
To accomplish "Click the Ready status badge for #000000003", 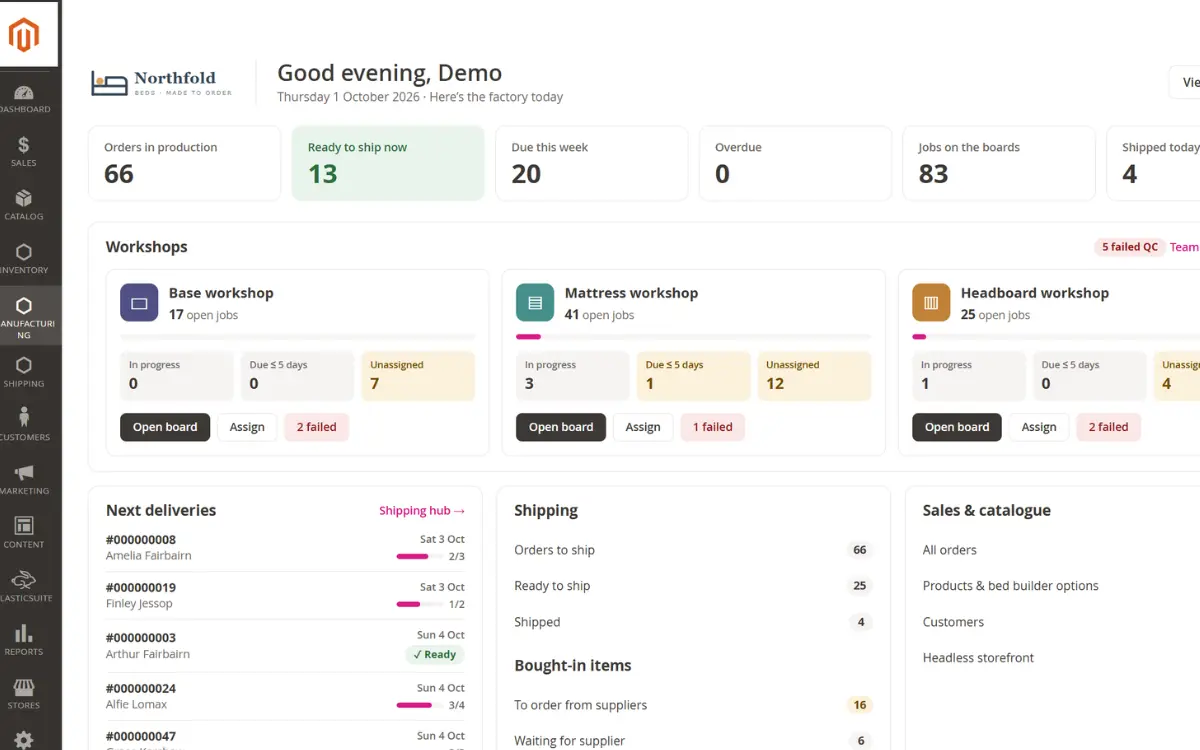I will pyautogui.click(x=435, y=655).
